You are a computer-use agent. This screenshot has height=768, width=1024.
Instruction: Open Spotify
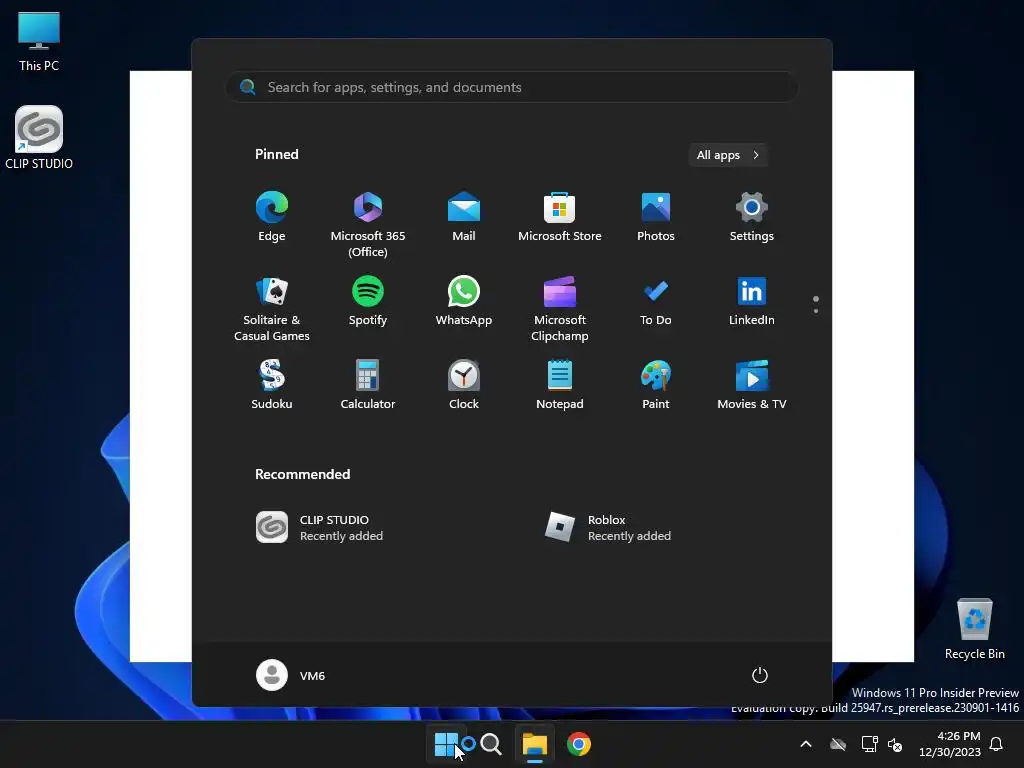pyautogui.click(x=368, y=302)
